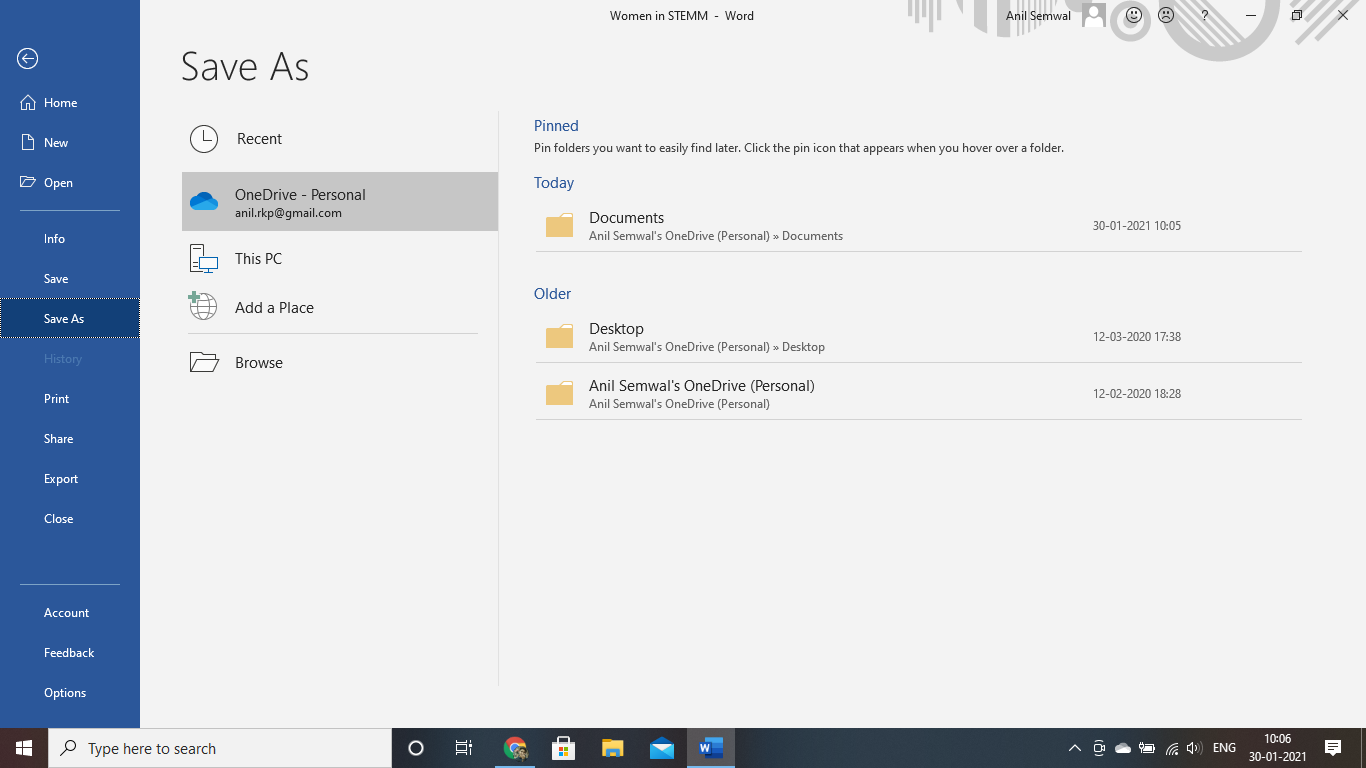Open the Windows Start menu

pyautogui.click(x=24, y=748)
